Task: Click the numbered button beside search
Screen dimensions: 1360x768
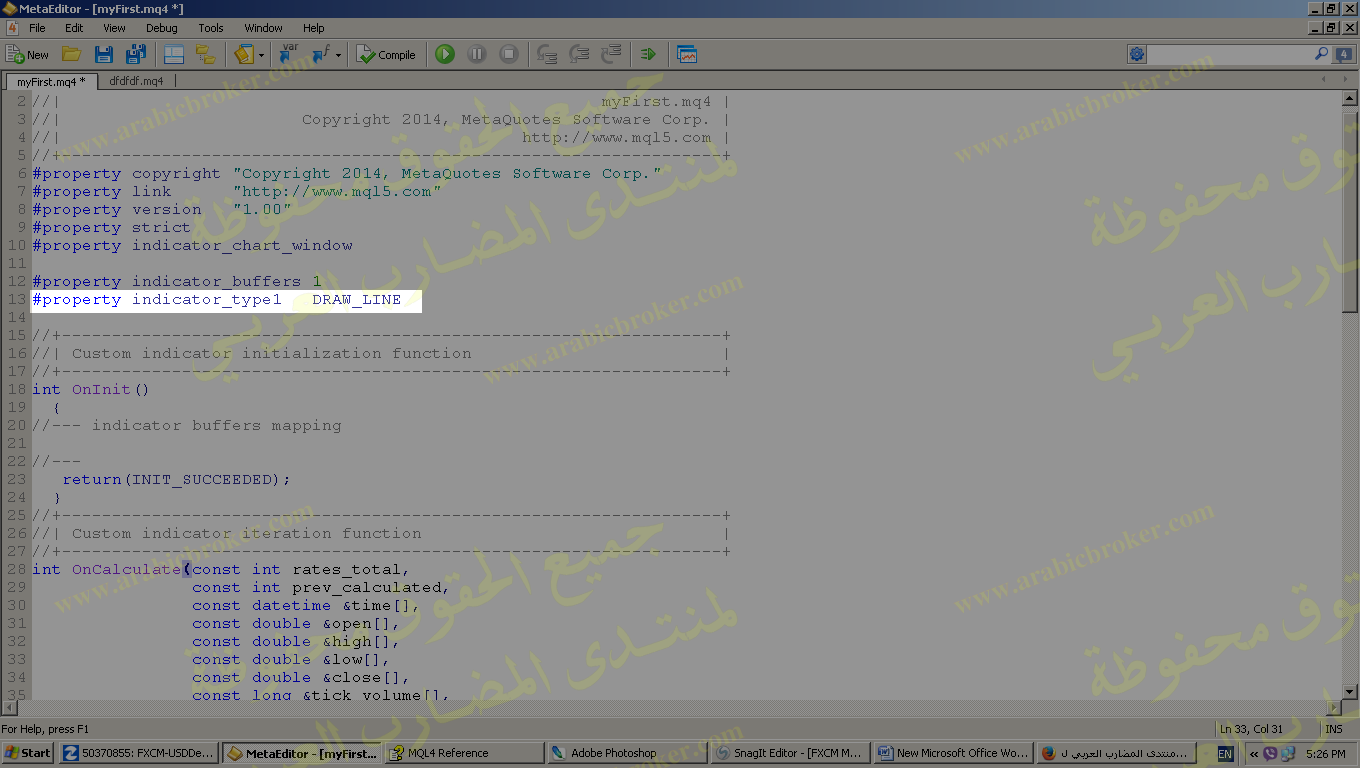Action: (1344, 54)
